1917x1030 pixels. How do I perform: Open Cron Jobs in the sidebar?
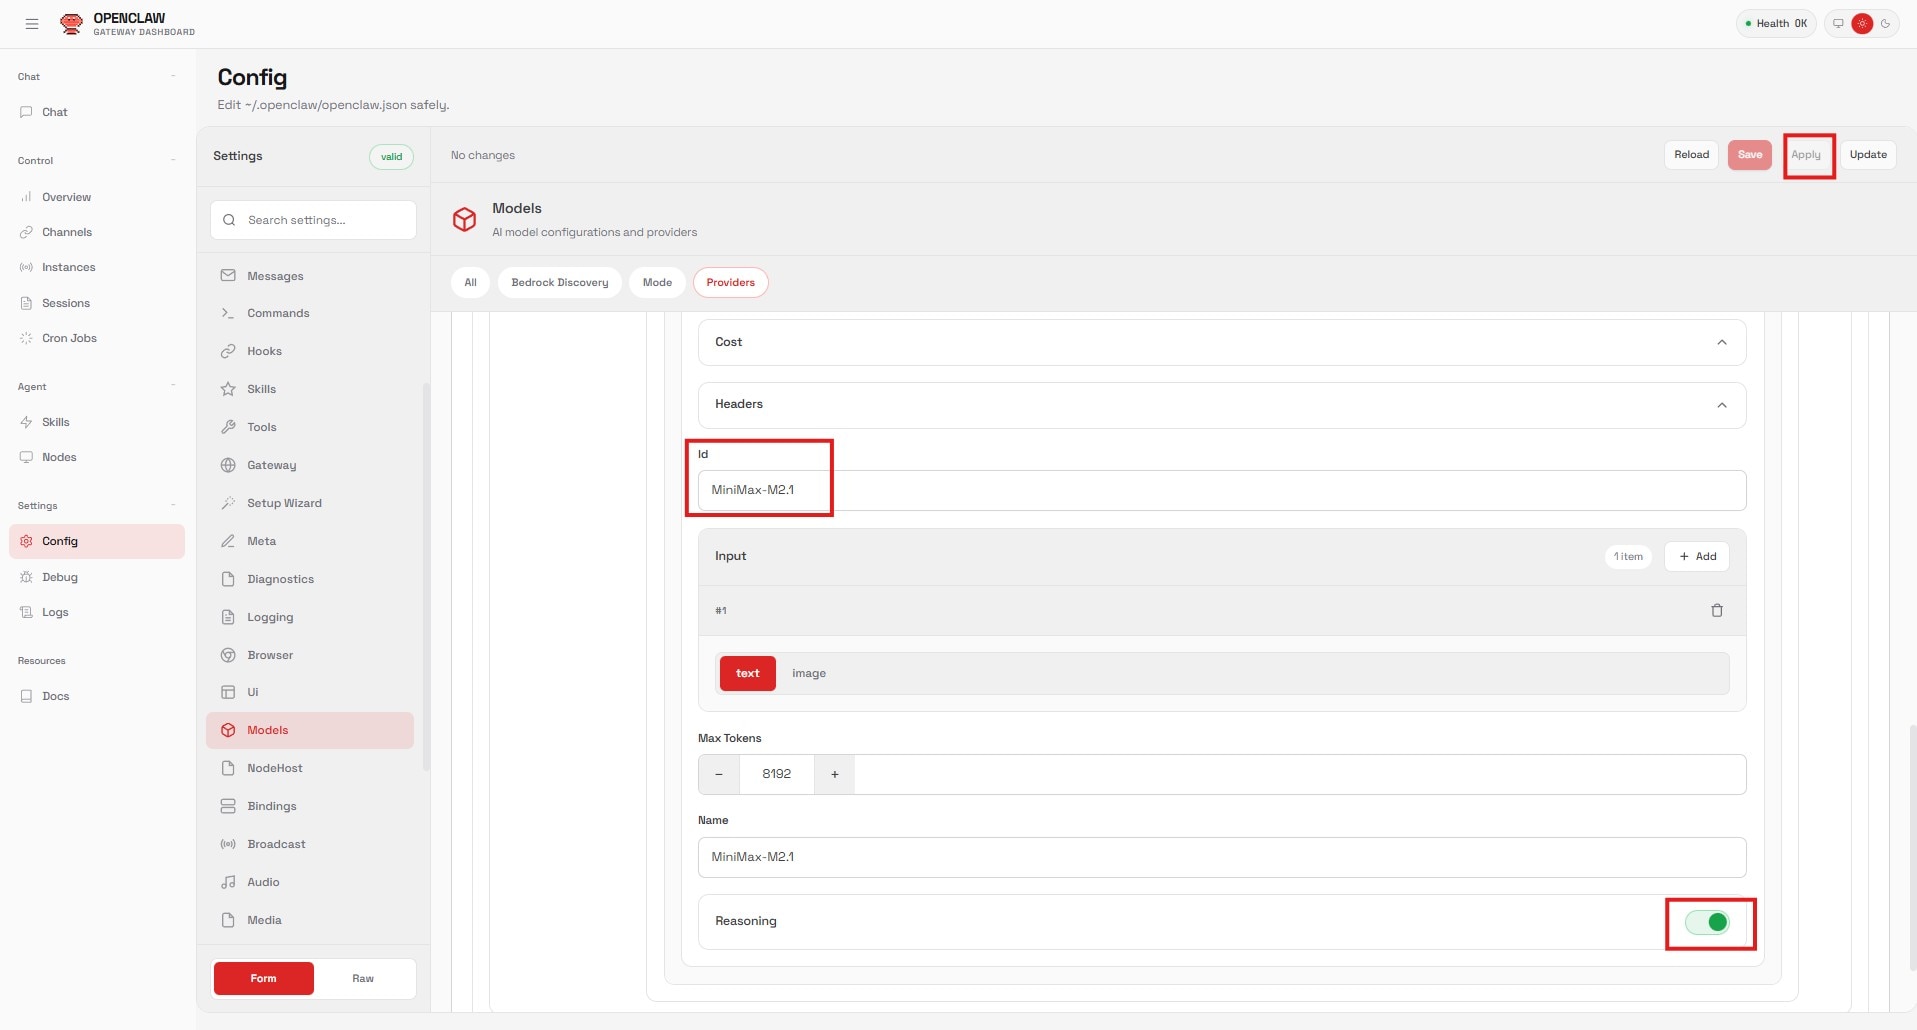69,338
